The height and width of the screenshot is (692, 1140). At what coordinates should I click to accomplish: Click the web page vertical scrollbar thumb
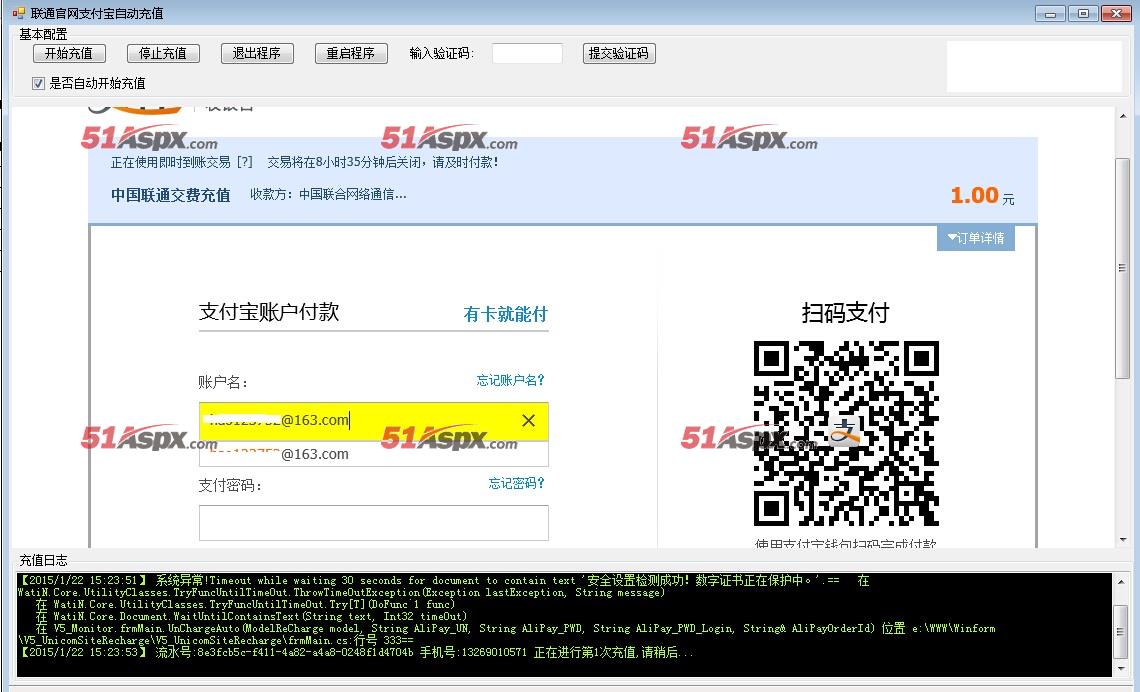(1123, 267)
